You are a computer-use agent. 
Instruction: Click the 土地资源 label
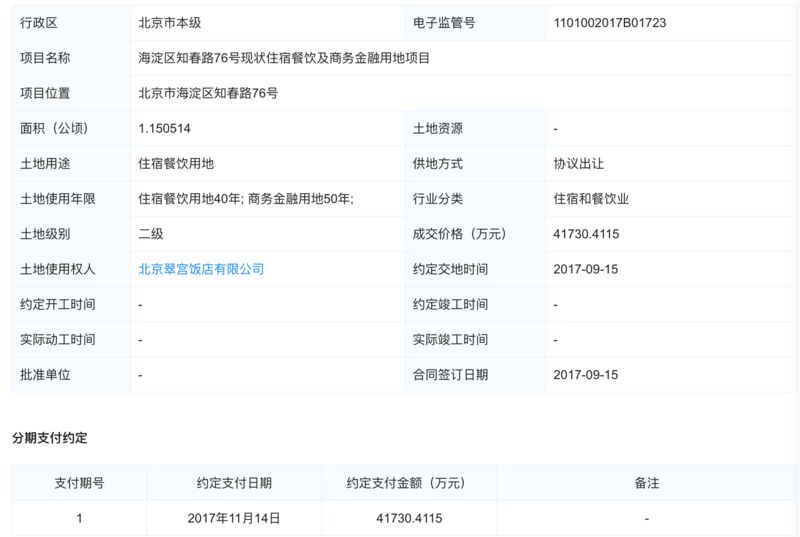click(x=438, y=128)
